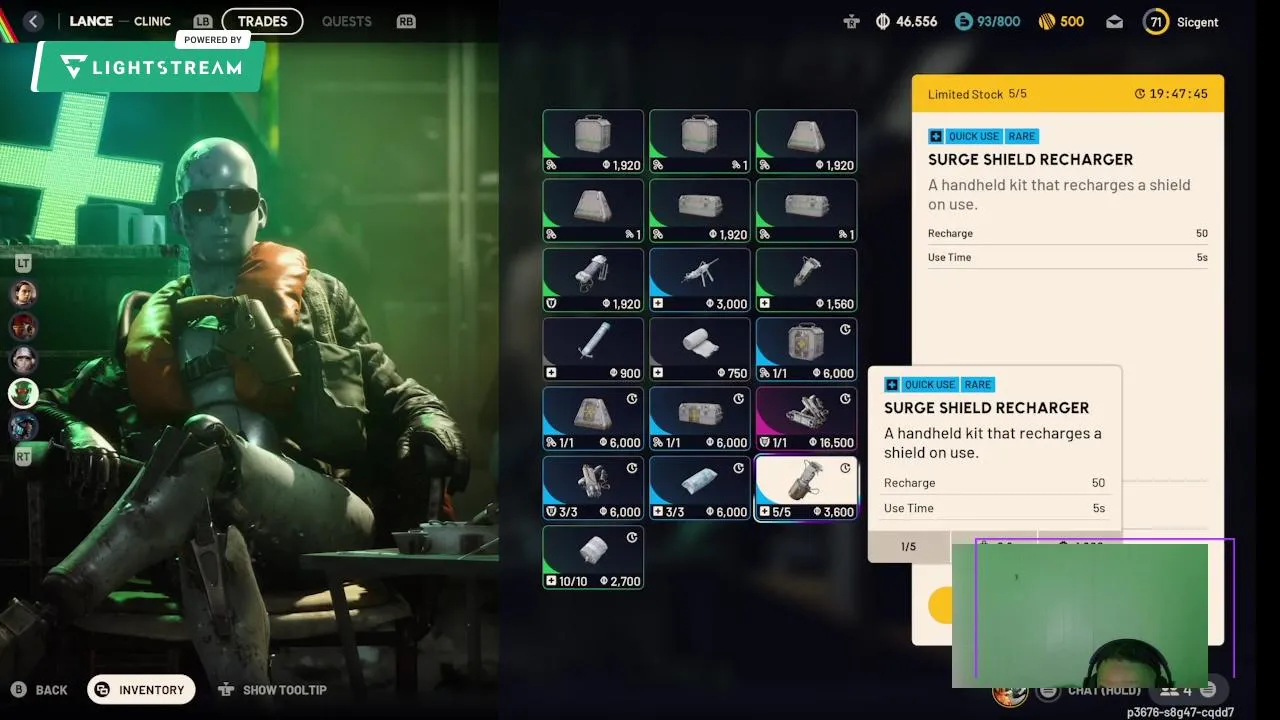Select the syringe item priced 900

click(x=593, y=349)
